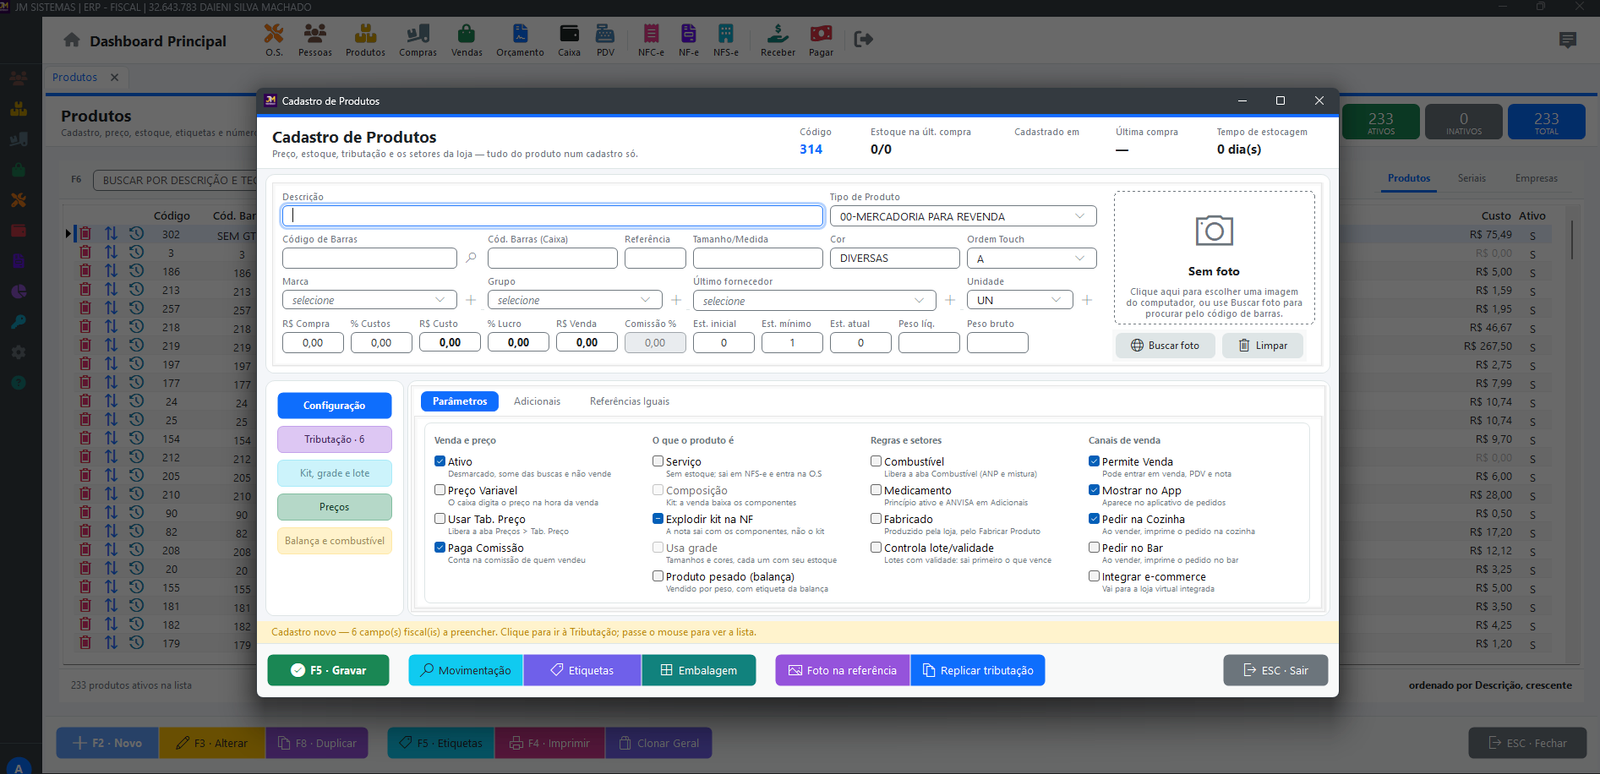Screen dimensions: 1600x774
Task: Click the barcode search magnifier icon
Action: pyautogui.click(x=471, y=258)
